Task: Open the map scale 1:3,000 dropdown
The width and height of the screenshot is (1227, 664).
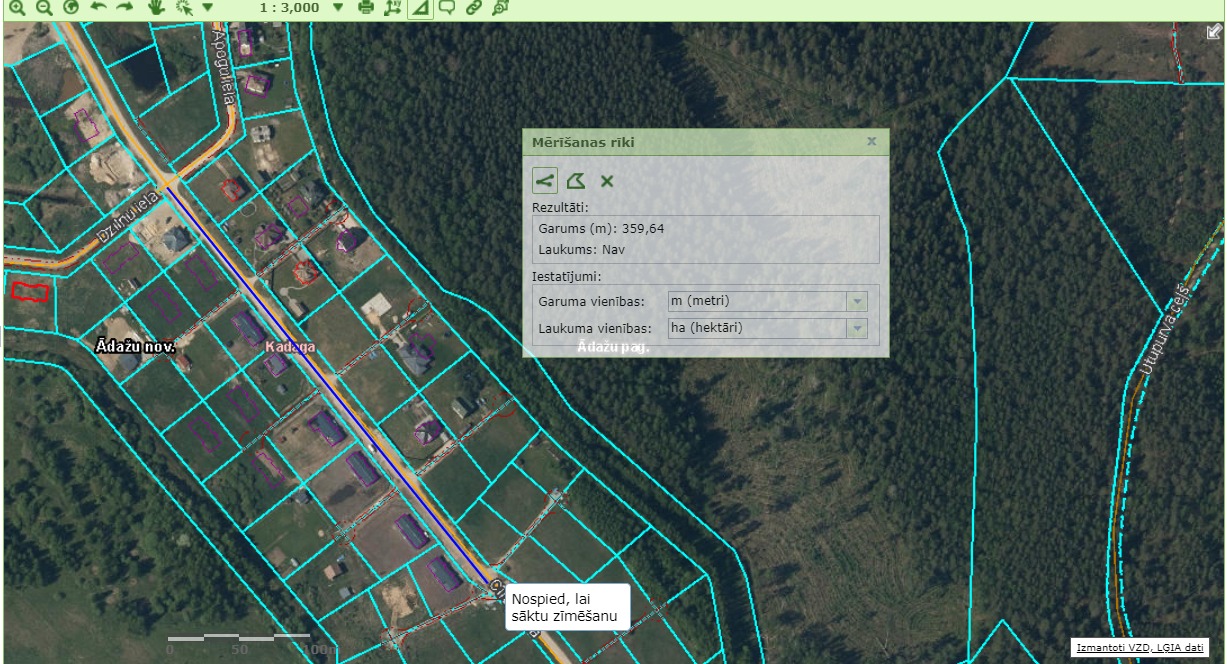Action: 337,8
